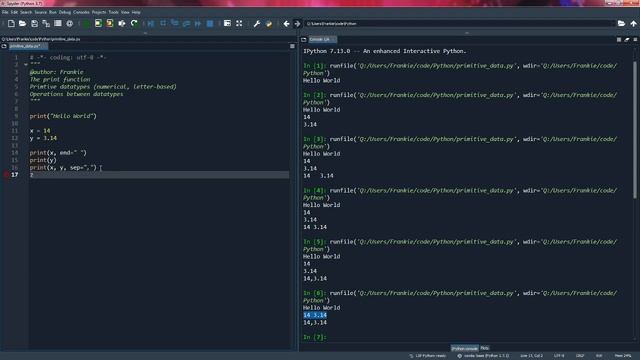Stop debugging with the blue square
The height and width of the screenshot is (360, 640).
click(210, 24)
